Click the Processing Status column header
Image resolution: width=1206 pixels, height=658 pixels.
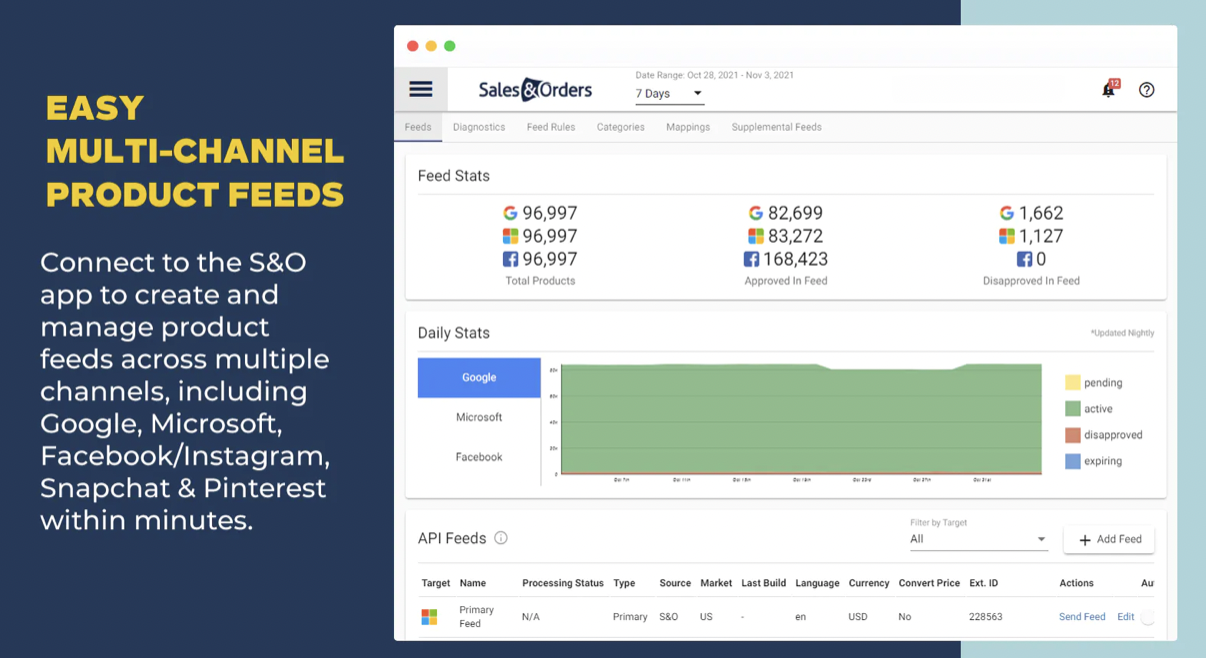point(563,583)
